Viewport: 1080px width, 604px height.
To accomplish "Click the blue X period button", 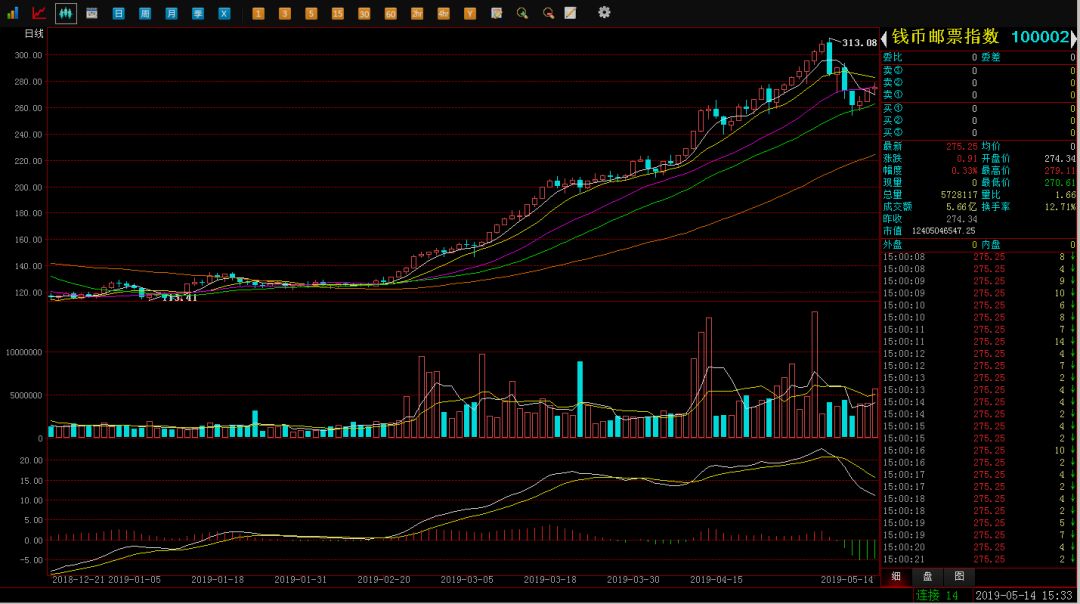I will 224,13.
